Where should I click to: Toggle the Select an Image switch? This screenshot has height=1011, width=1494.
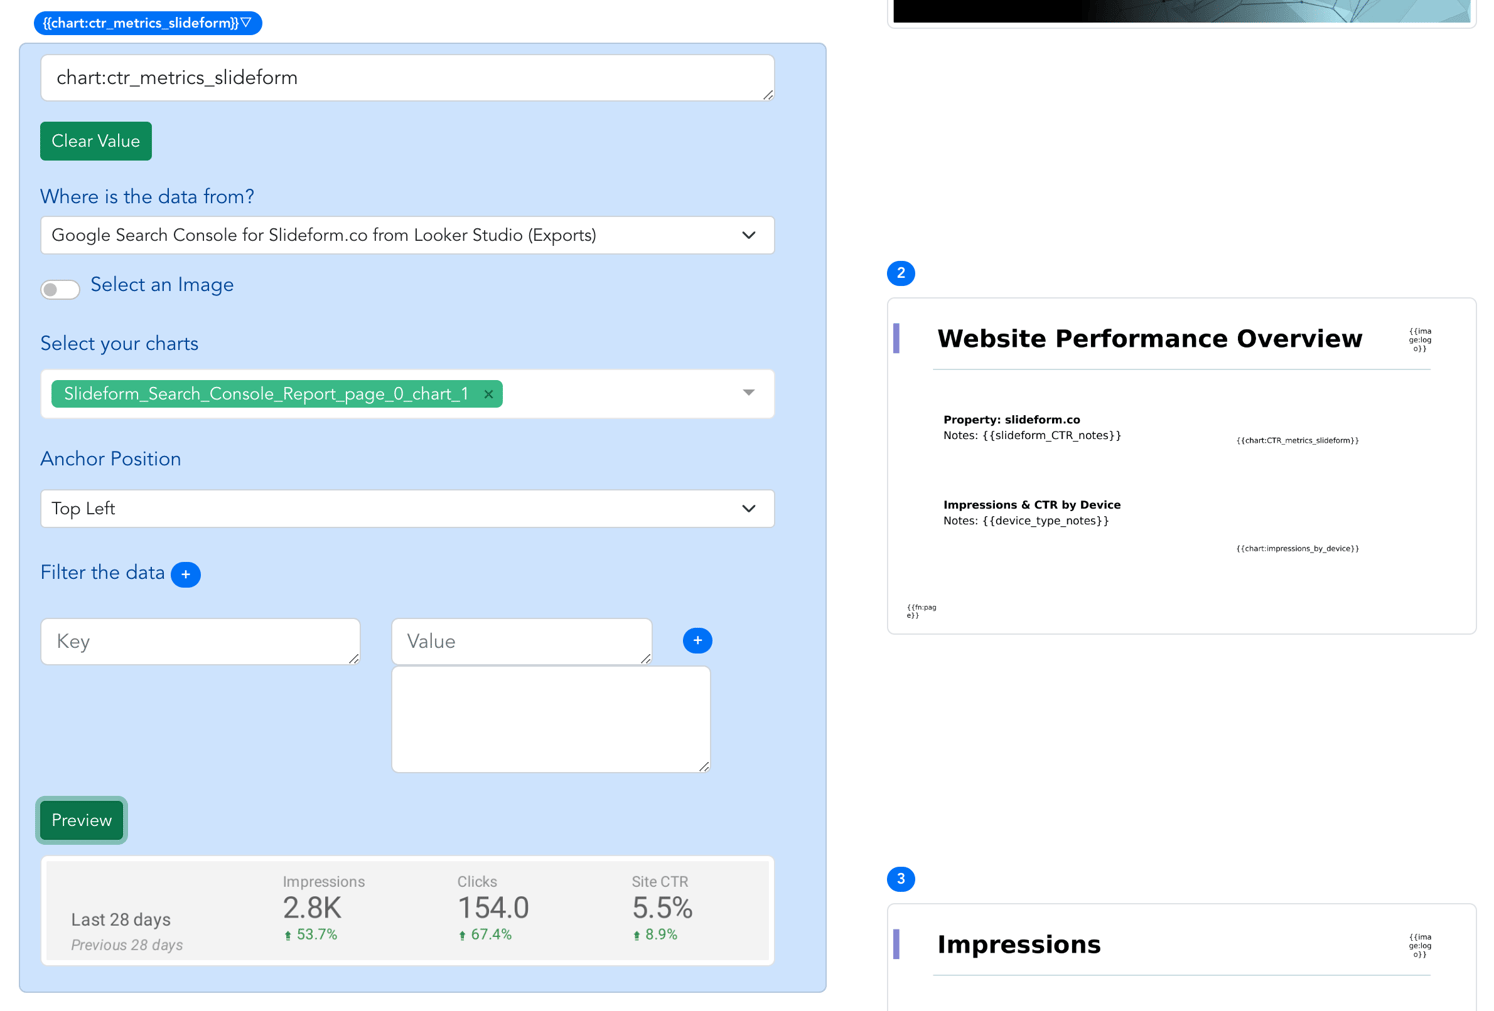coord(60,289)
